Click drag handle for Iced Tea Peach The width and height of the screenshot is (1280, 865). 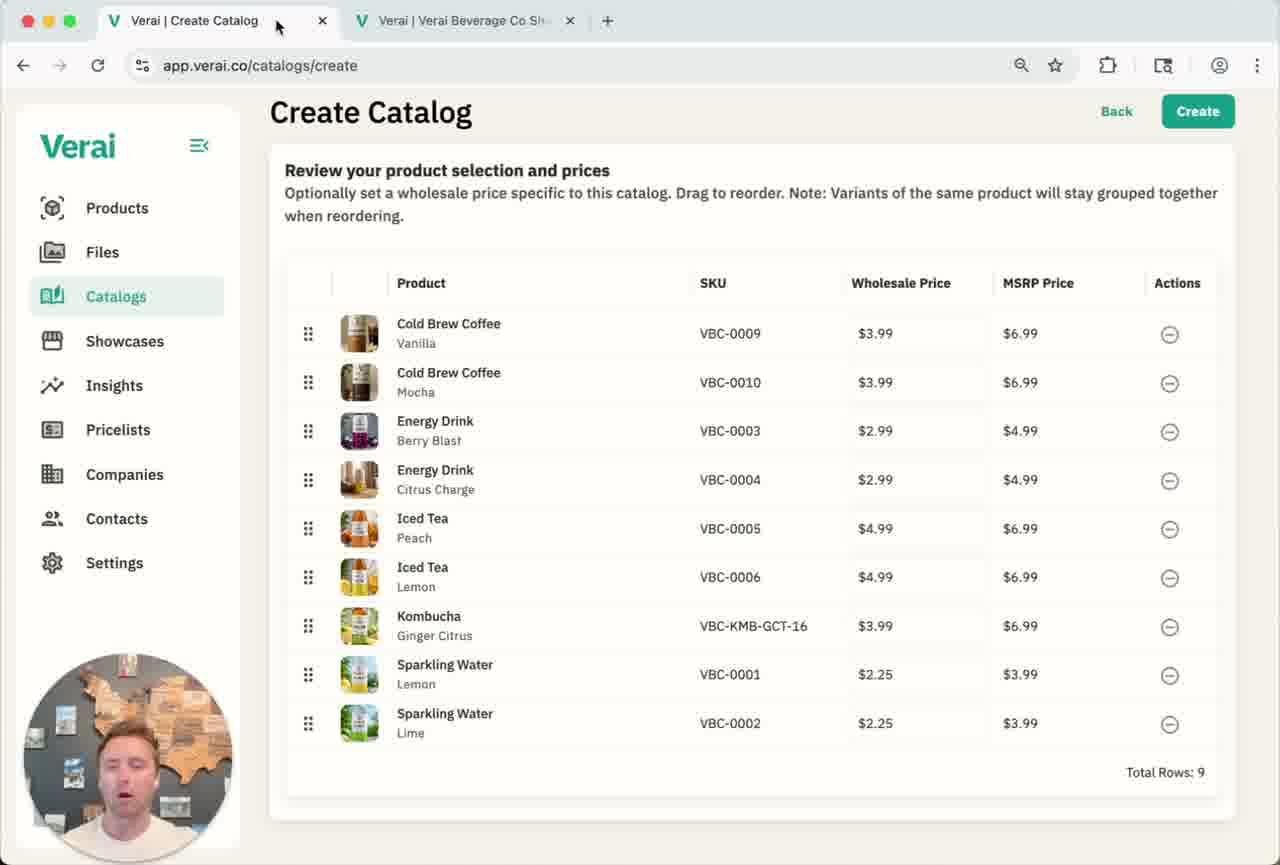pyautogui.click(x=308, y=528)
